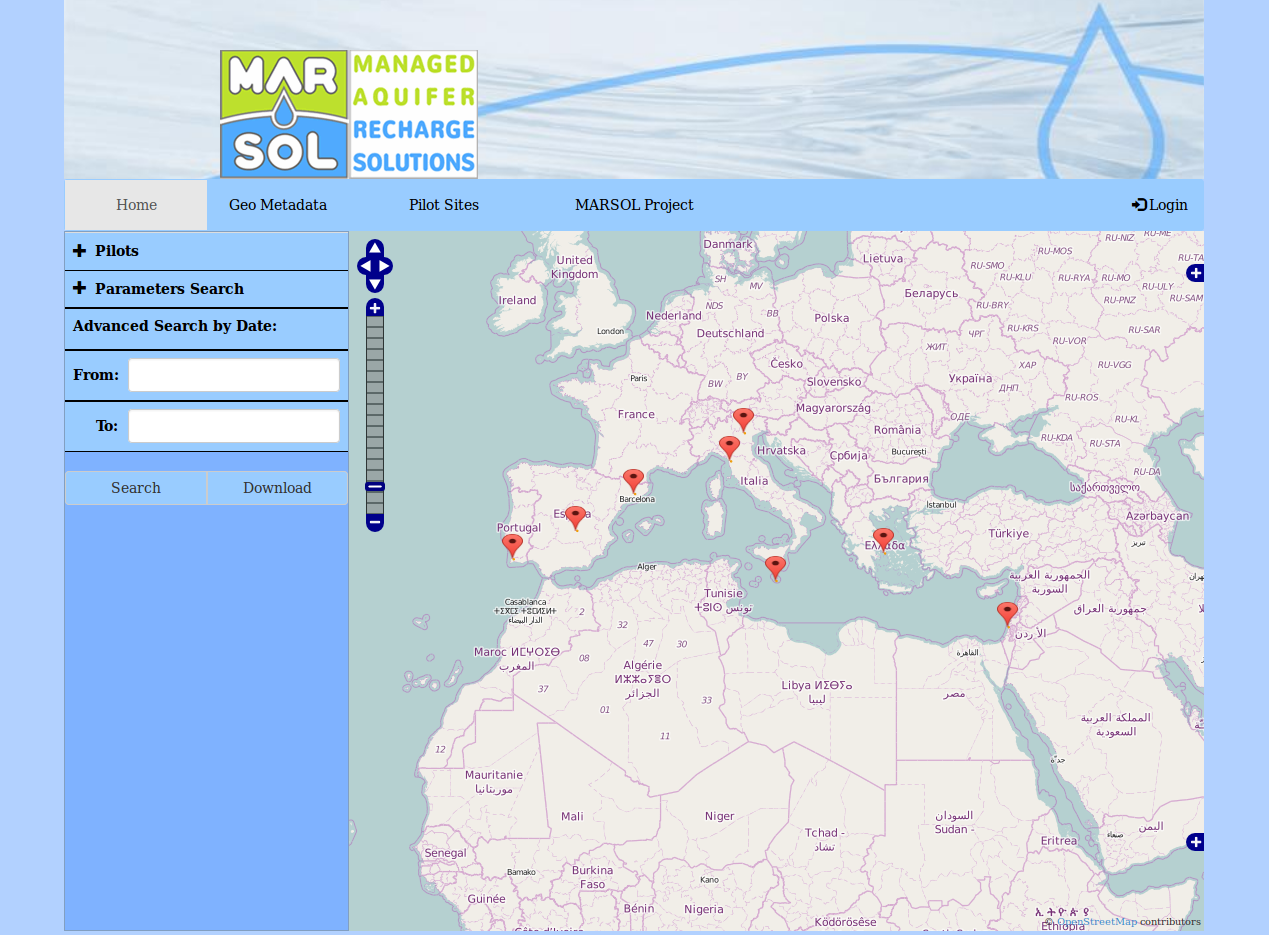1269x935 pixels.
Task: Select the red marker near Barcelona
Action: [633, 481]
